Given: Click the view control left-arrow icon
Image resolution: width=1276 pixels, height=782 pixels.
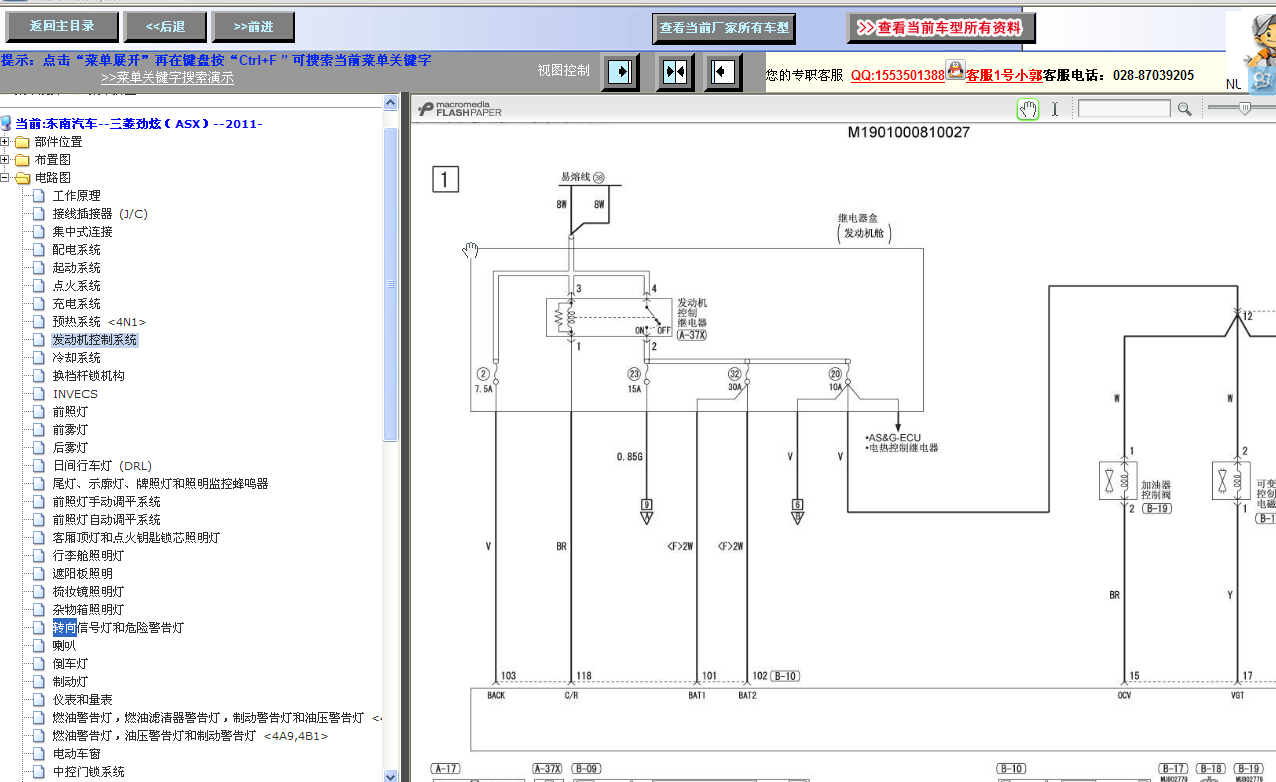Looking at the screenshot, I should tap(723, 72).
